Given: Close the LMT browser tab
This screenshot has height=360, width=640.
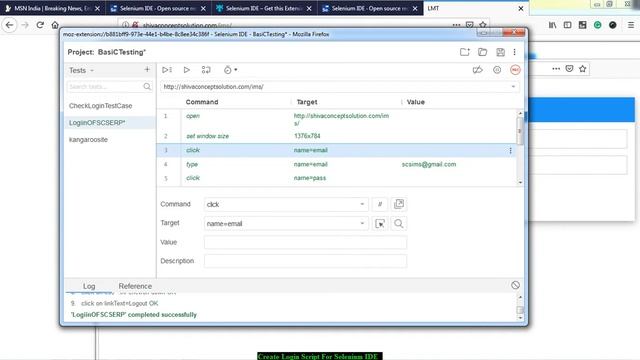Looking at the screenshot, I should click(x=521, y=8).
